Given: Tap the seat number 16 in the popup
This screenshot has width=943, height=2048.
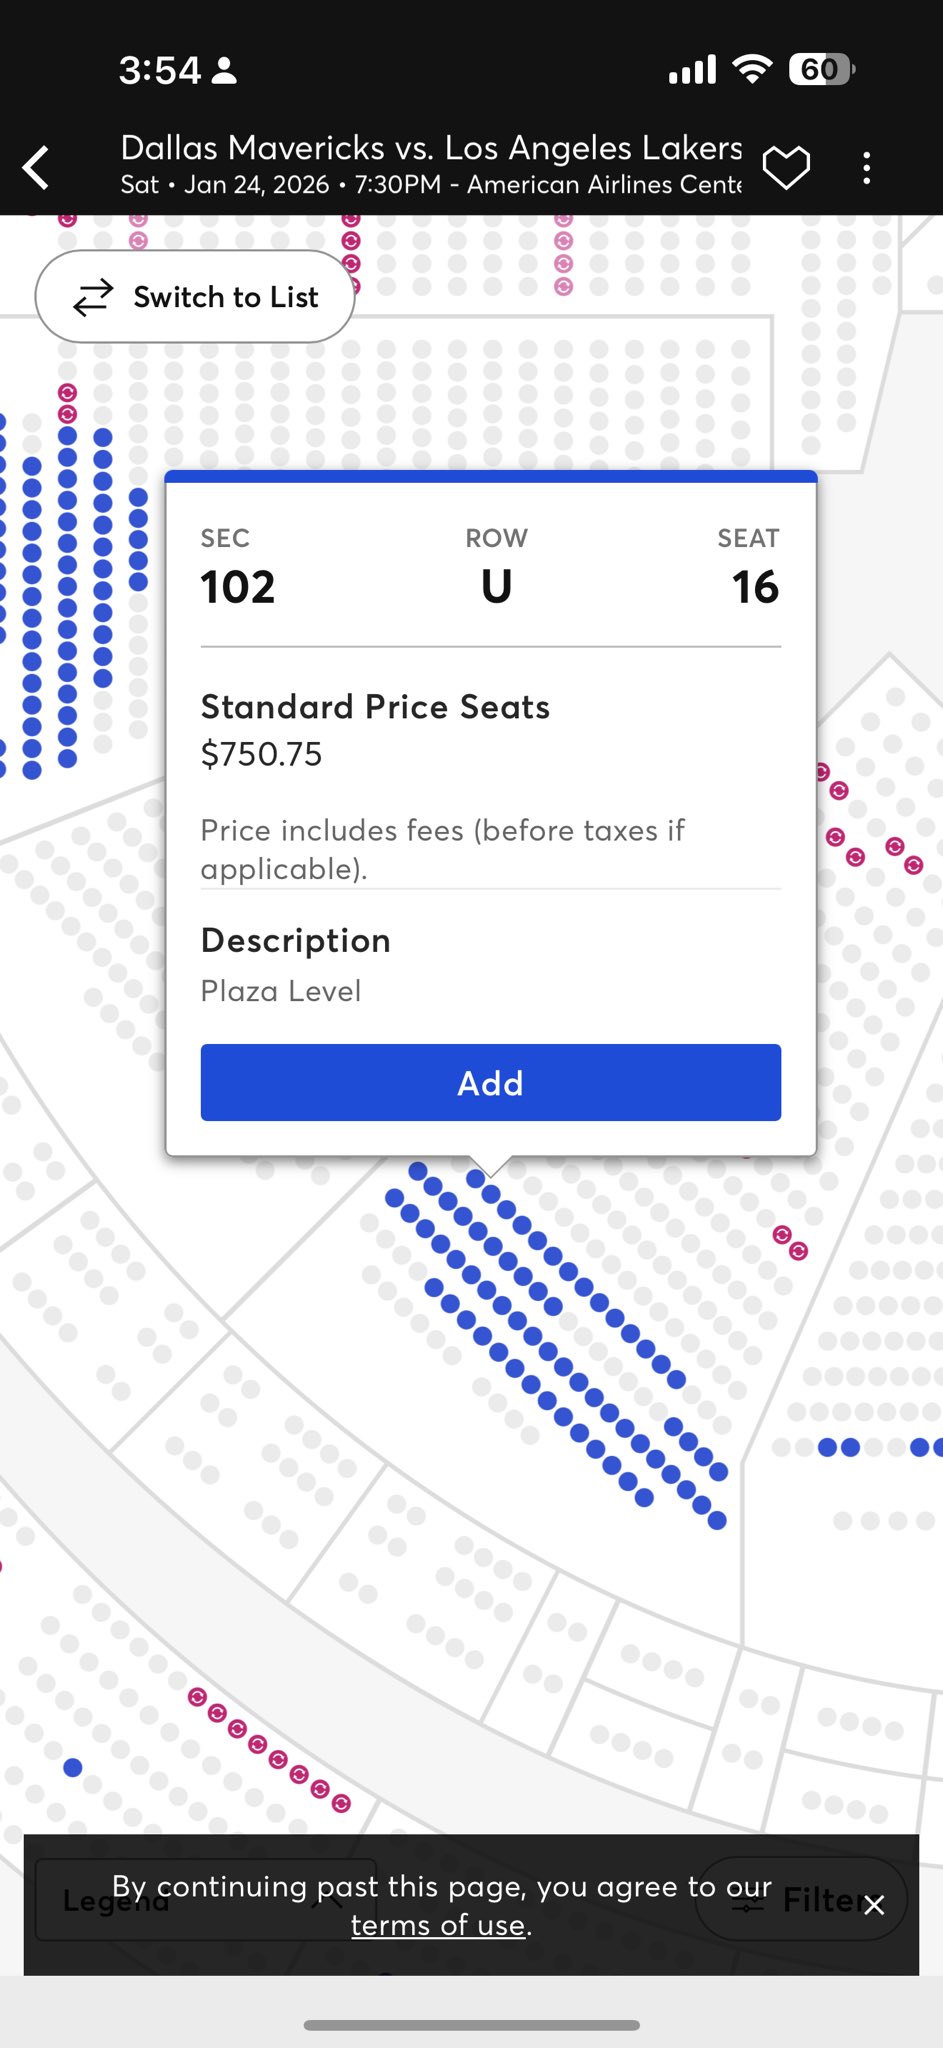Looking at the screenshot, I should pyautogui.click(x=755, y=587).
